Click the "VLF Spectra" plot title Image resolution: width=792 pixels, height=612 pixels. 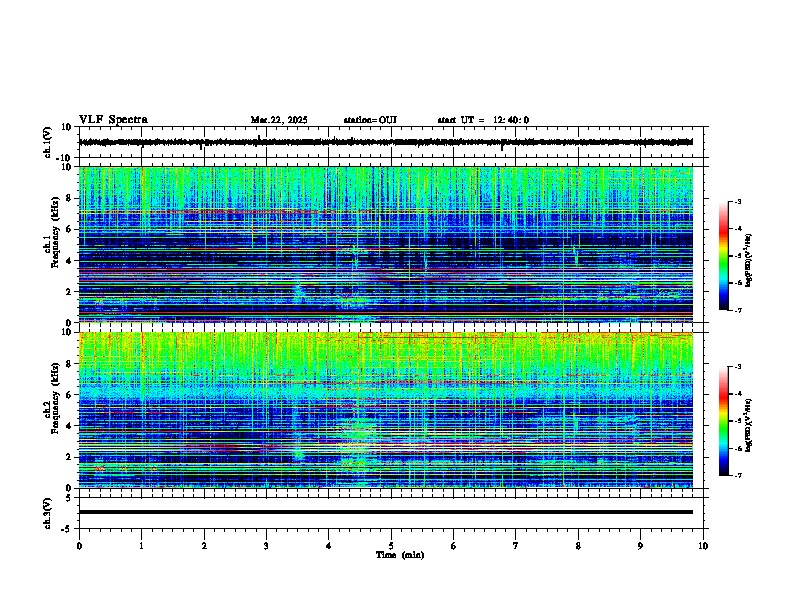113,120
